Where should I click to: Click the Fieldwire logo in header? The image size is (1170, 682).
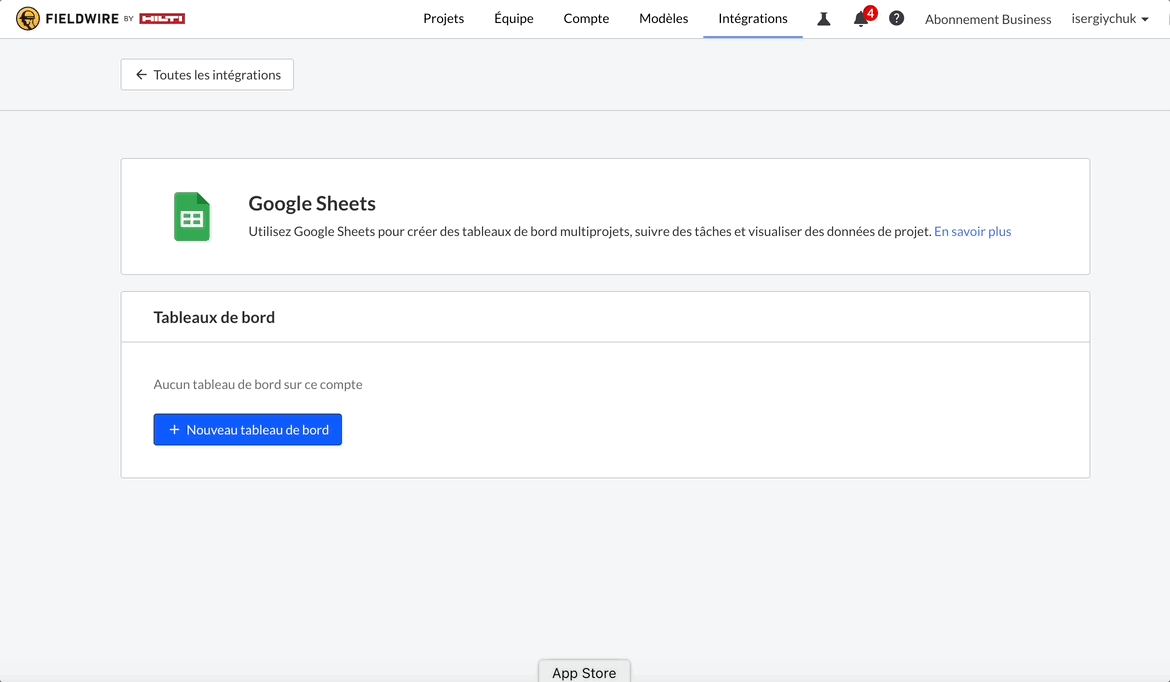coord(67,19)
